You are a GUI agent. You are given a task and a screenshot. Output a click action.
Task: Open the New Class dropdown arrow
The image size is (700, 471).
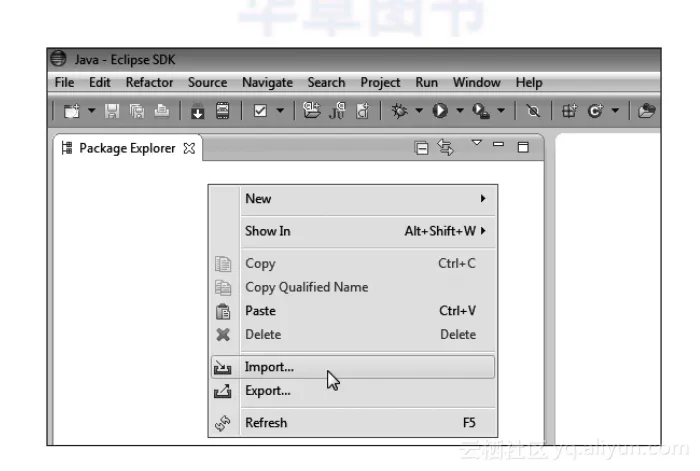pyautogui.click(x=615, y=110)
